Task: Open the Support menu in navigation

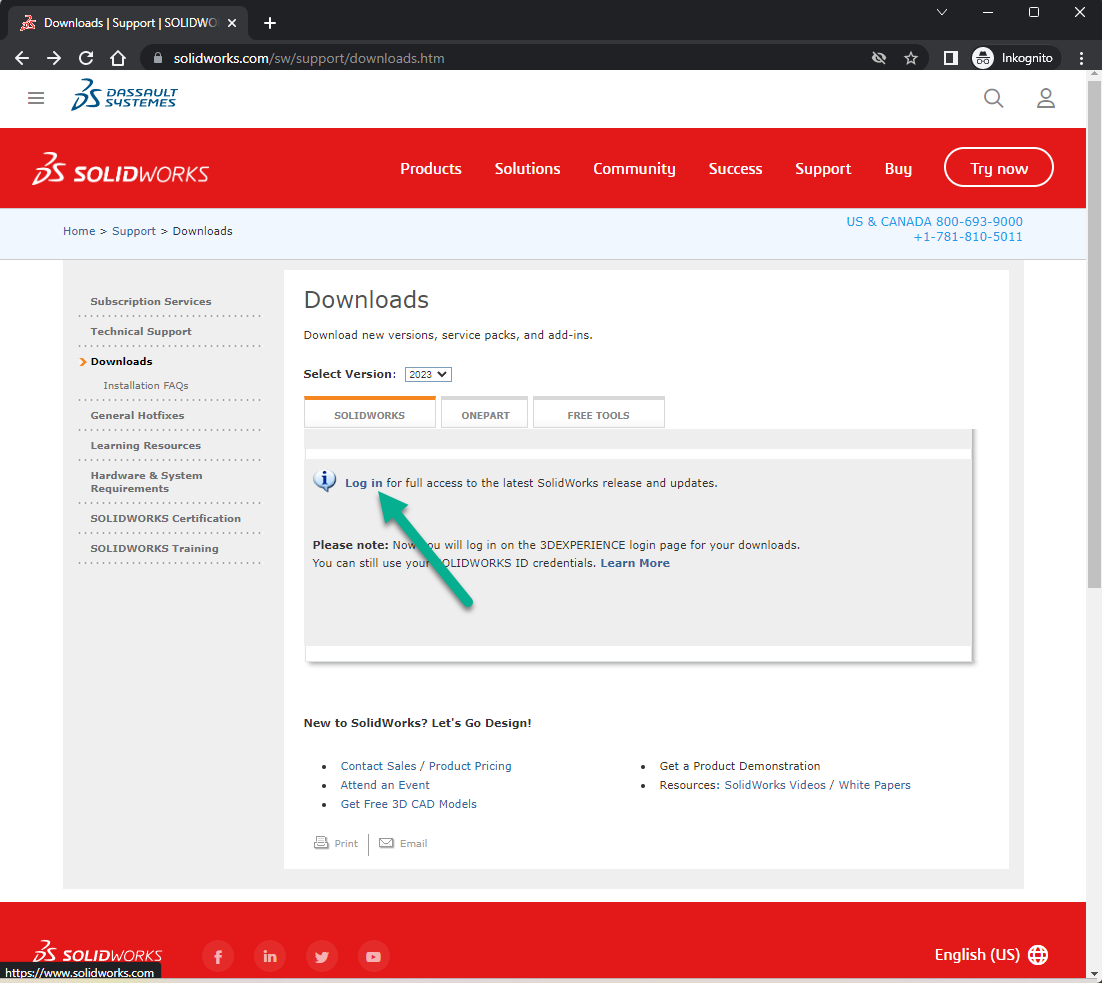Action: click(x=823, y=169)
